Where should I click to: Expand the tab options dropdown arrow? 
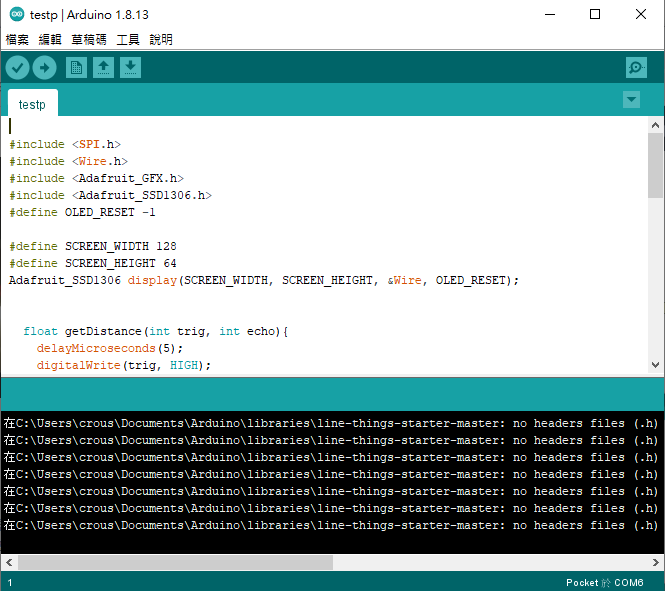[631, 100]
